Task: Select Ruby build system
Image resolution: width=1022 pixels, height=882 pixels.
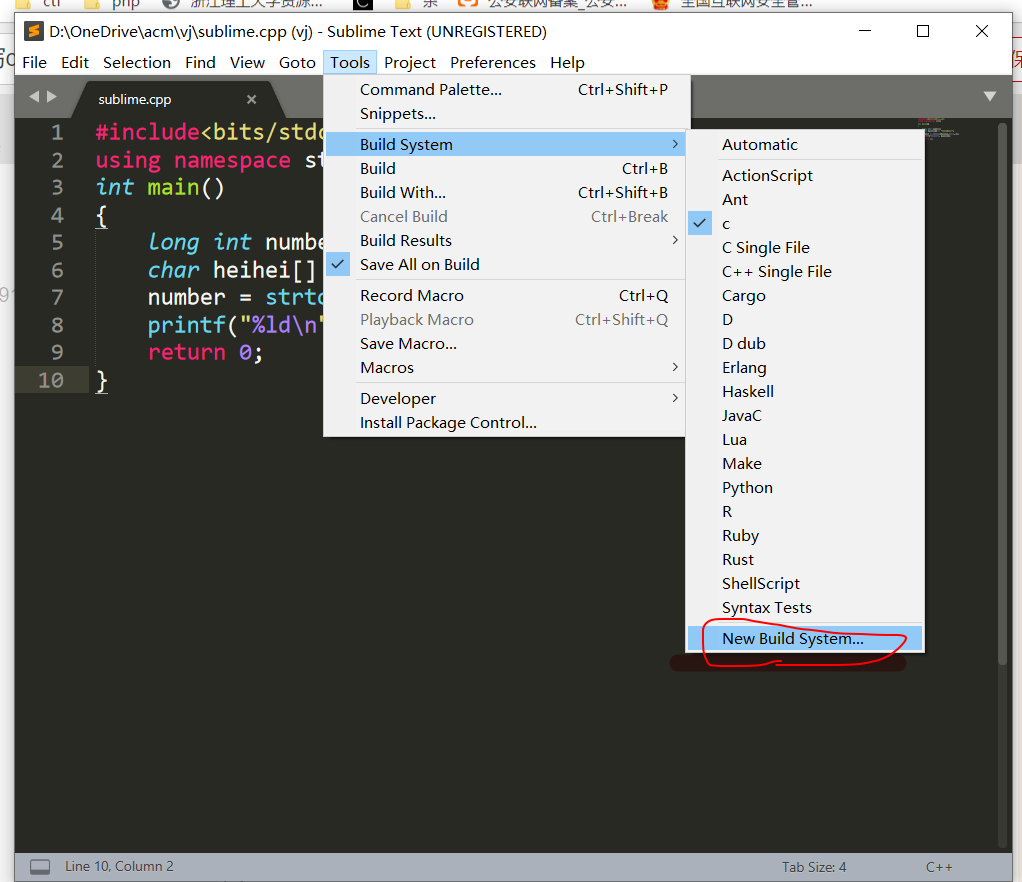Action: point(805,536)
